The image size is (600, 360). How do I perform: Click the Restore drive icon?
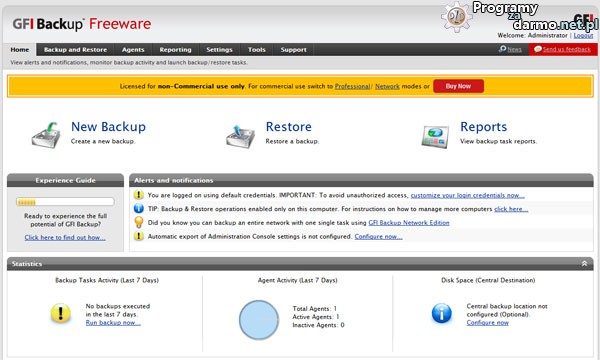240,136
